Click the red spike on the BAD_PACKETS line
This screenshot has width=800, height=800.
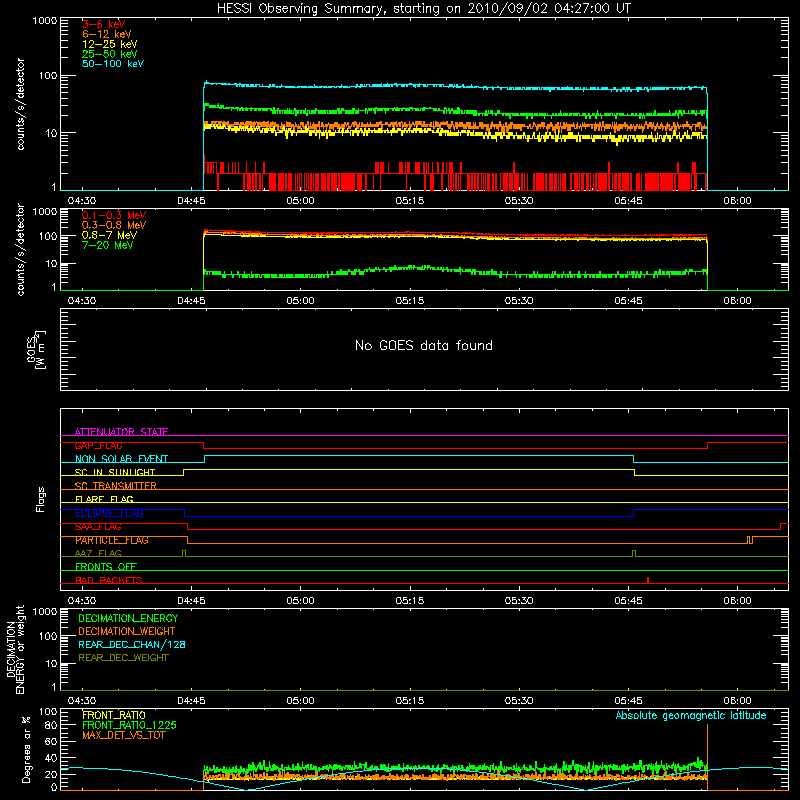pyautogui.click(x=648, y=580)
